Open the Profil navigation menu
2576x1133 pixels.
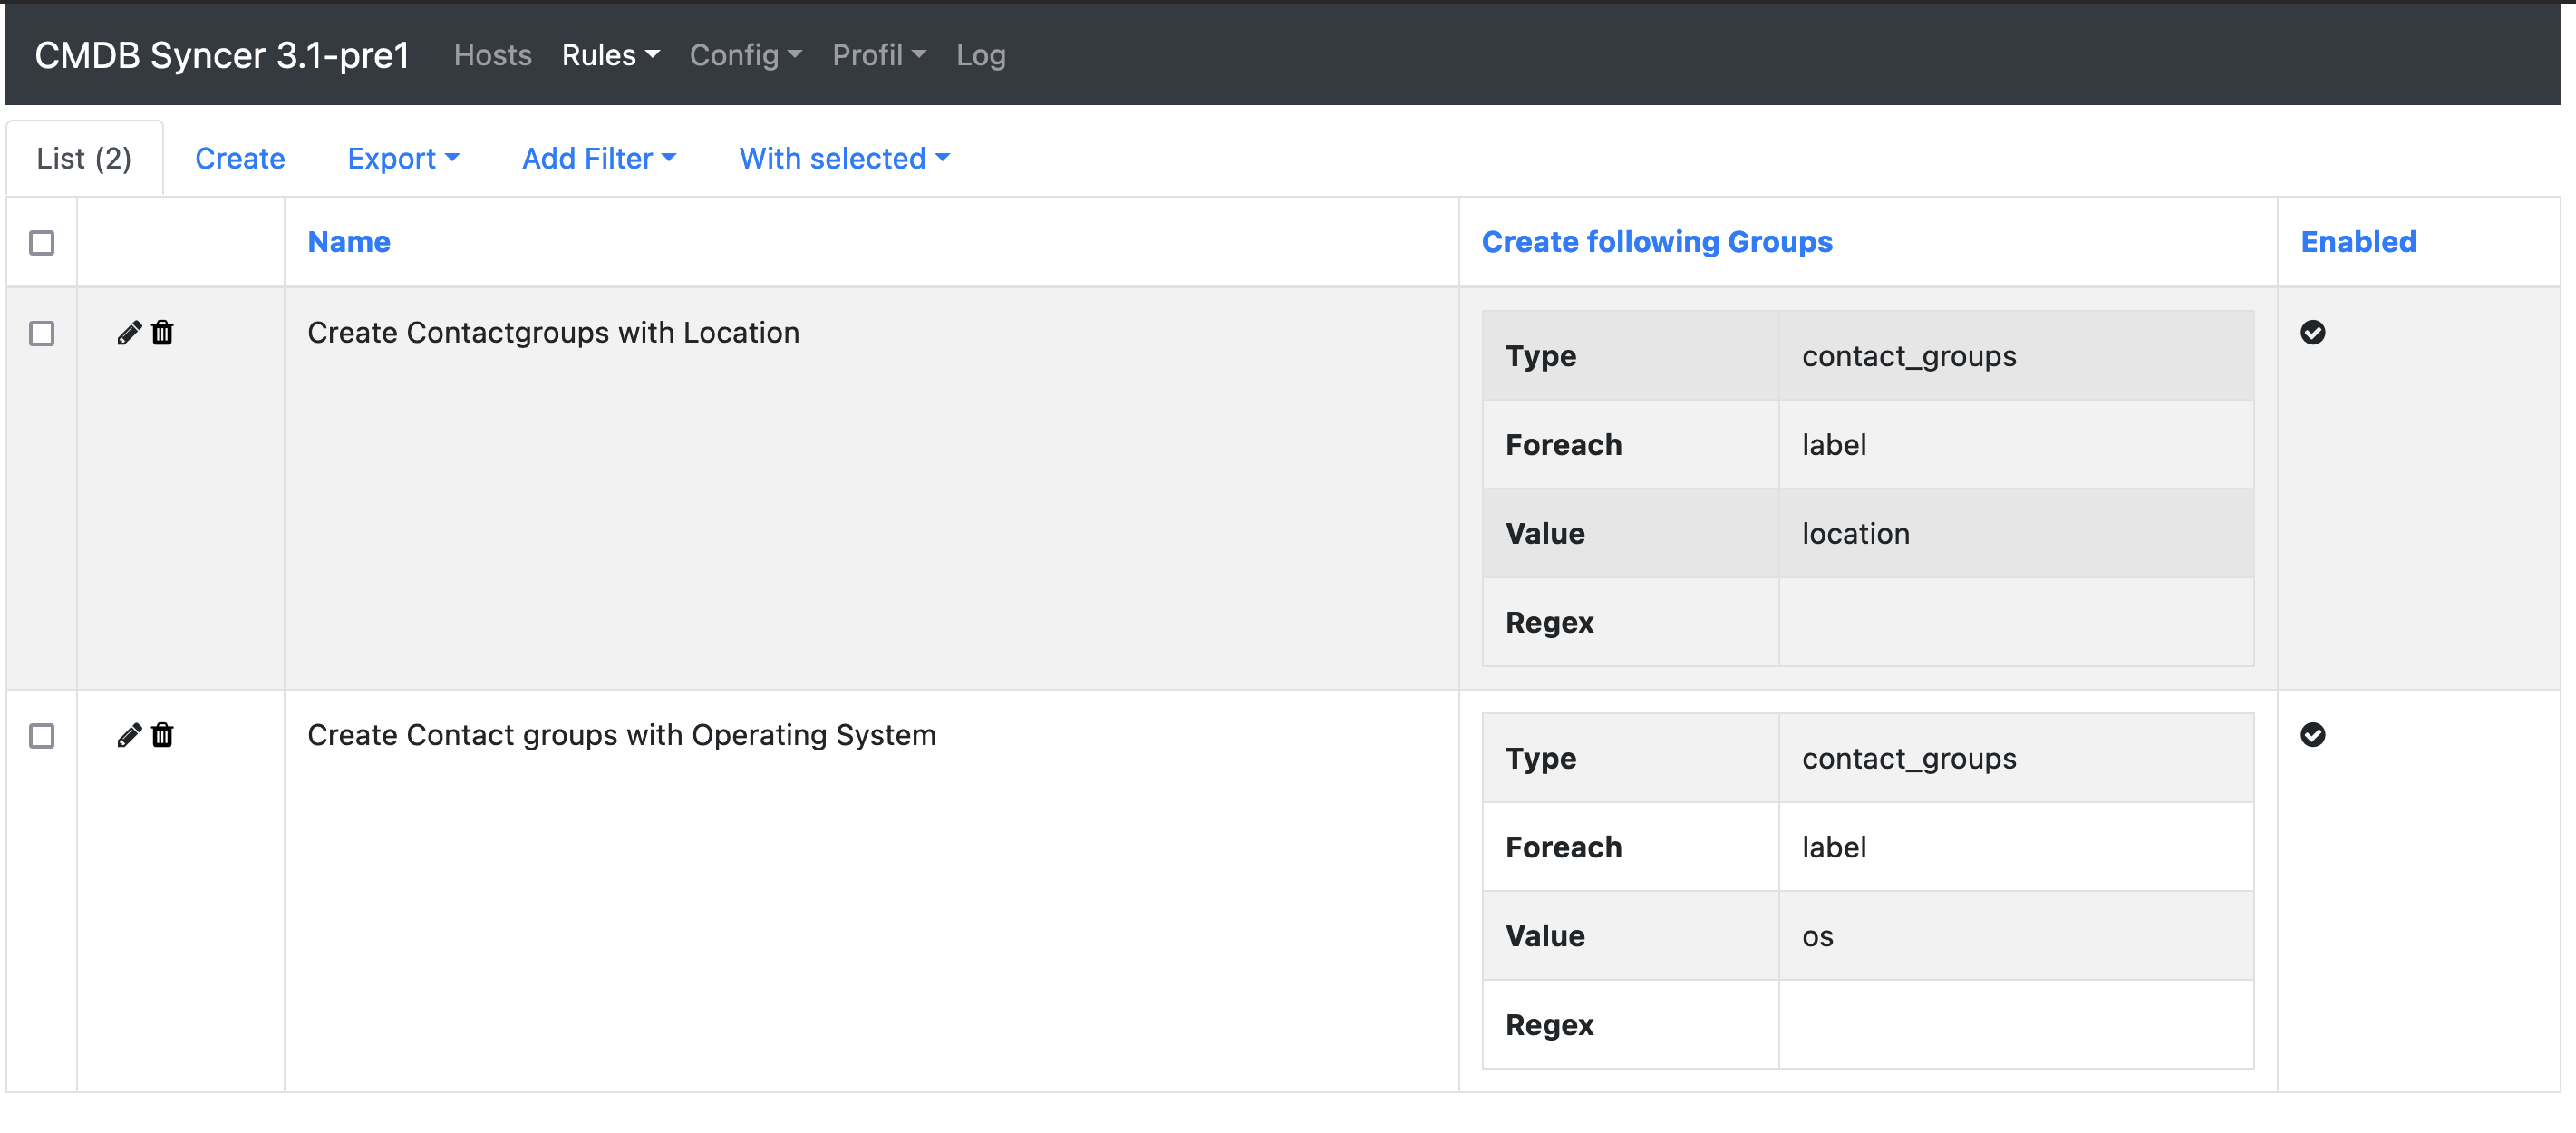(x=878, y=55)
